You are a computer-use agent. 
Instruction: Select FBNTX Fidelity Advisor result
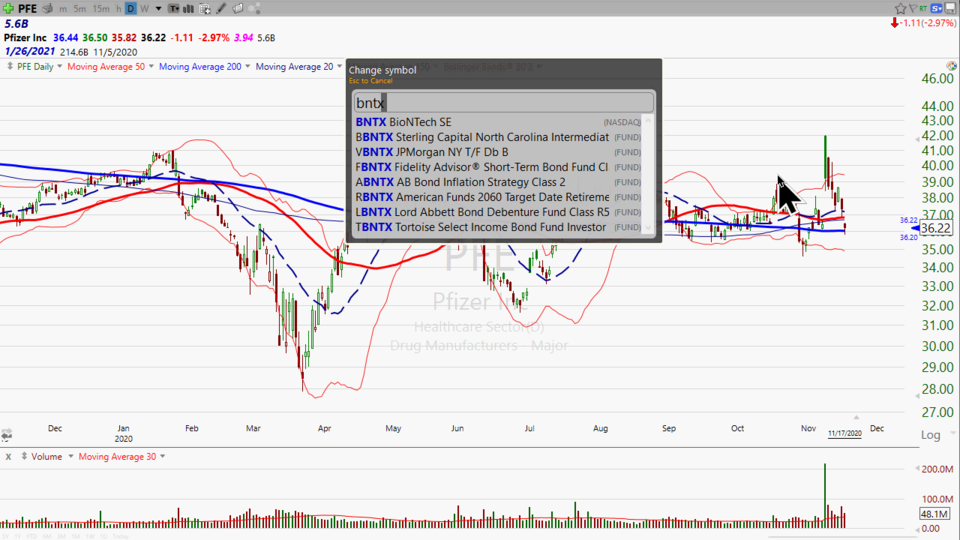pyautogui.click(x=498, y=167)
